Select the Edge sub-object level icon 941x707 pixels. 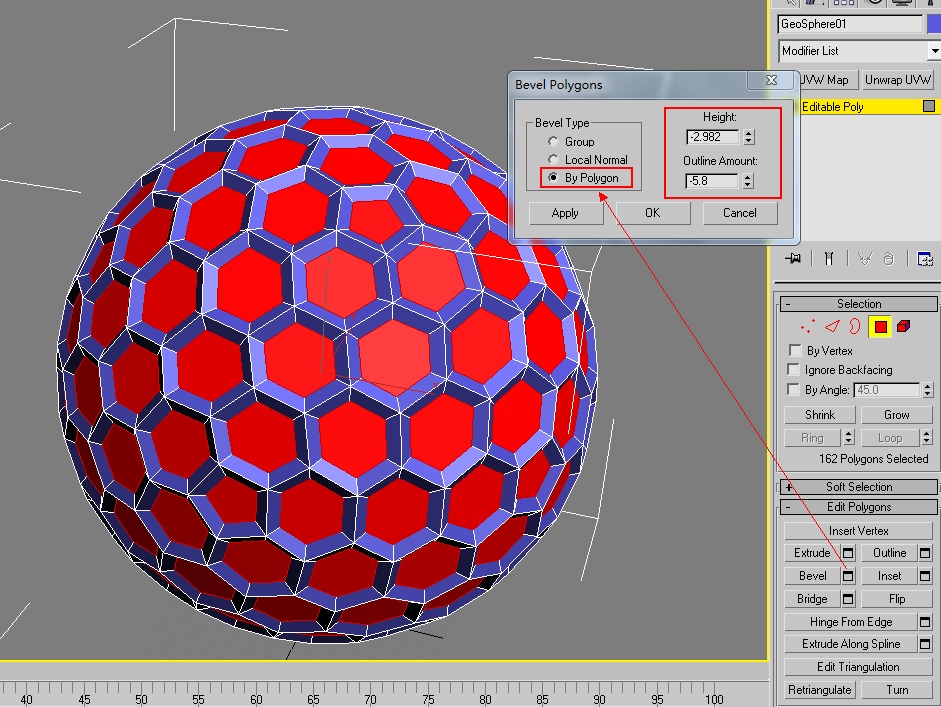coord(832,326)
